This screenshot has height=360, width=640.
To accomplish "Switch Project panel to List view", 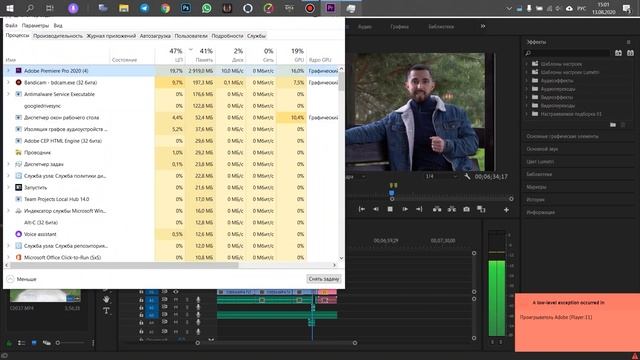I will (22, 343).
